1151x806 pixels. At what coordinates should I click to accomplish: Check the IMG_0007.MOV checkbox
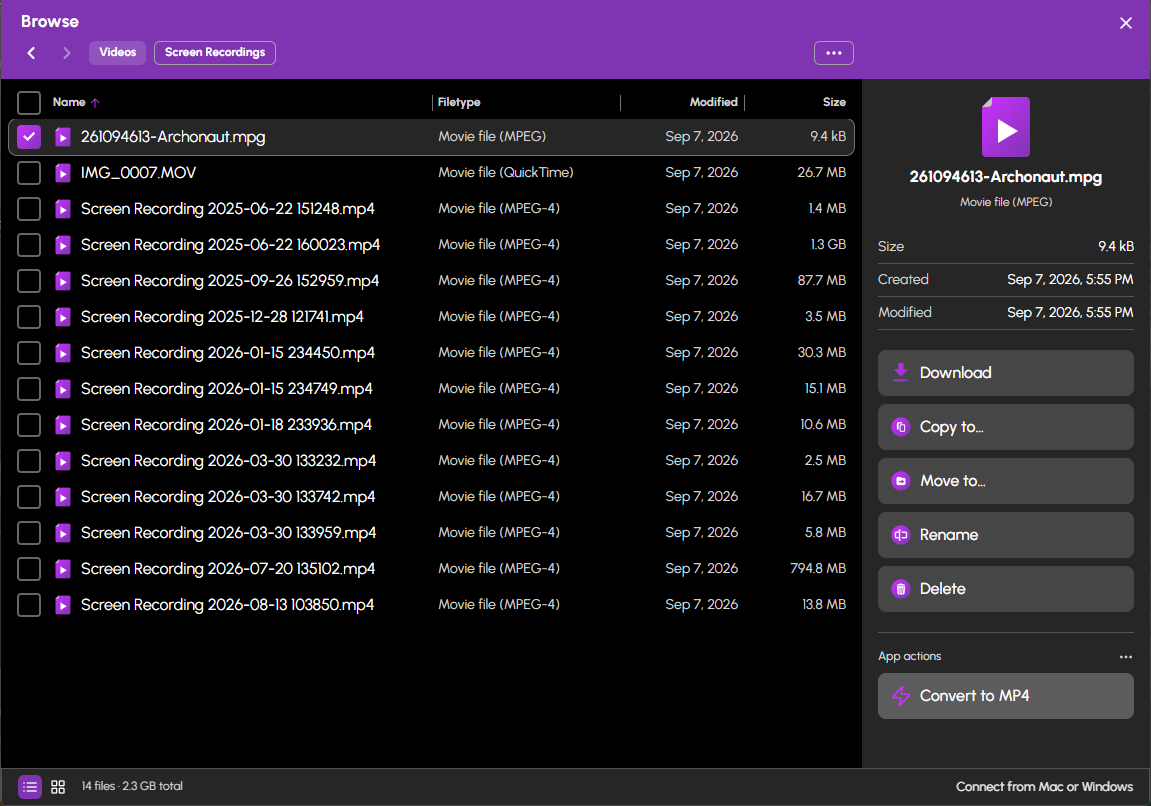29,173
